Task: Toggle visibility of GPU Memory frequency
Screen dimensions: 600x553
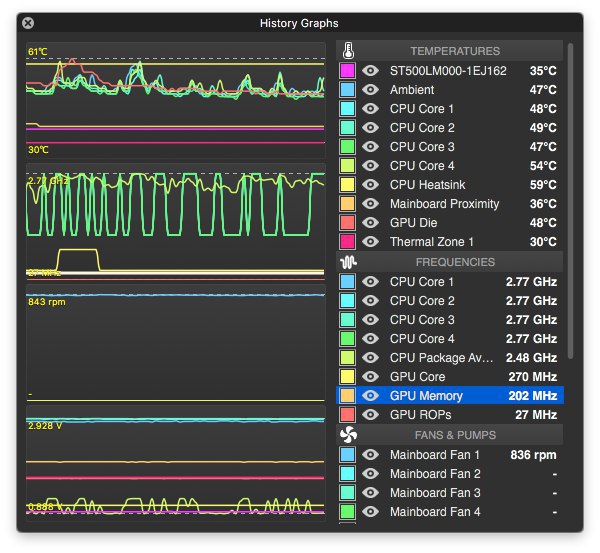Action: click(370, 396)
